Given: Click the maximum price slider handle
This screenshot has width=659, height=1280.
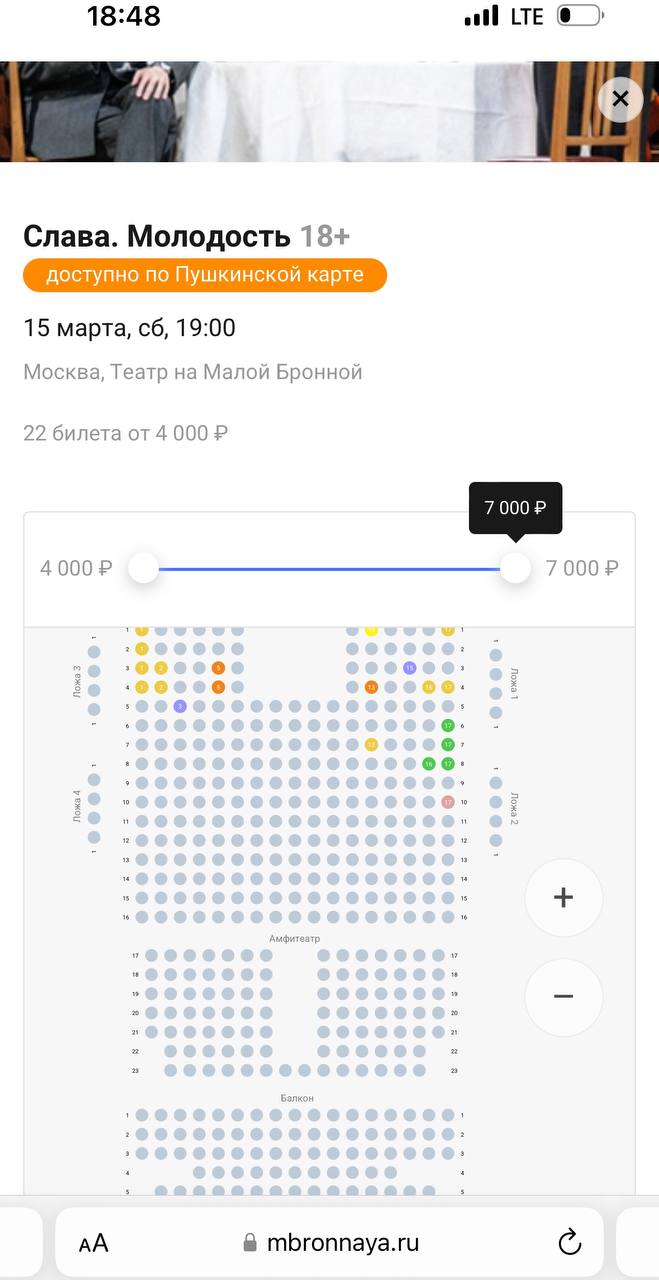Looking at the screenshot, I should click(x=515, y=568).
